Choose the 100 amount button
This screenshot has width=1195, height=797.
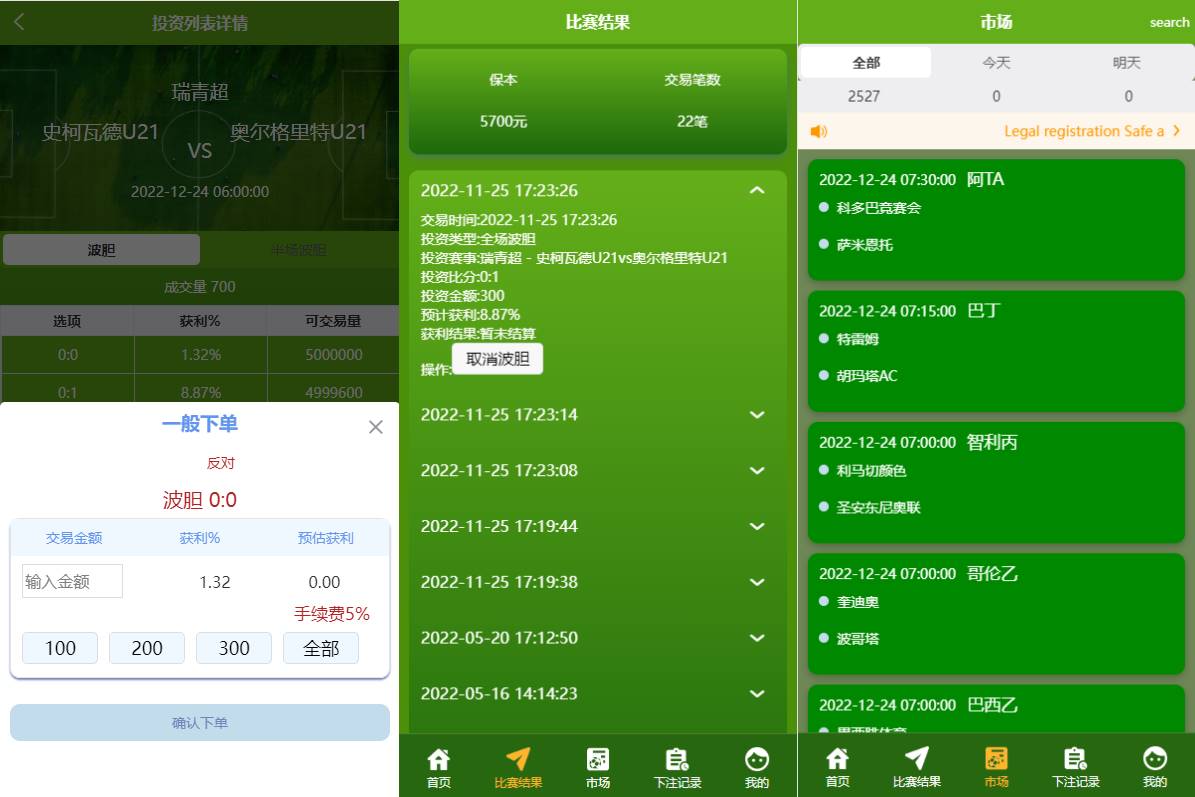coord(60,648)
